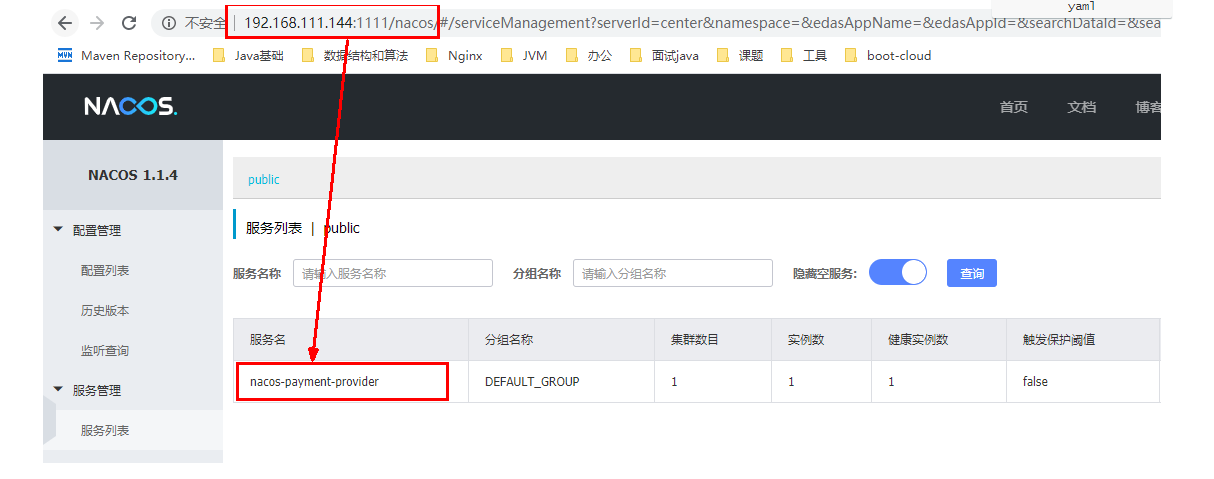Viewport: 1214px width, 479px height.
Task: Open the boot-cloud bookmark folder
Action: 888,56
